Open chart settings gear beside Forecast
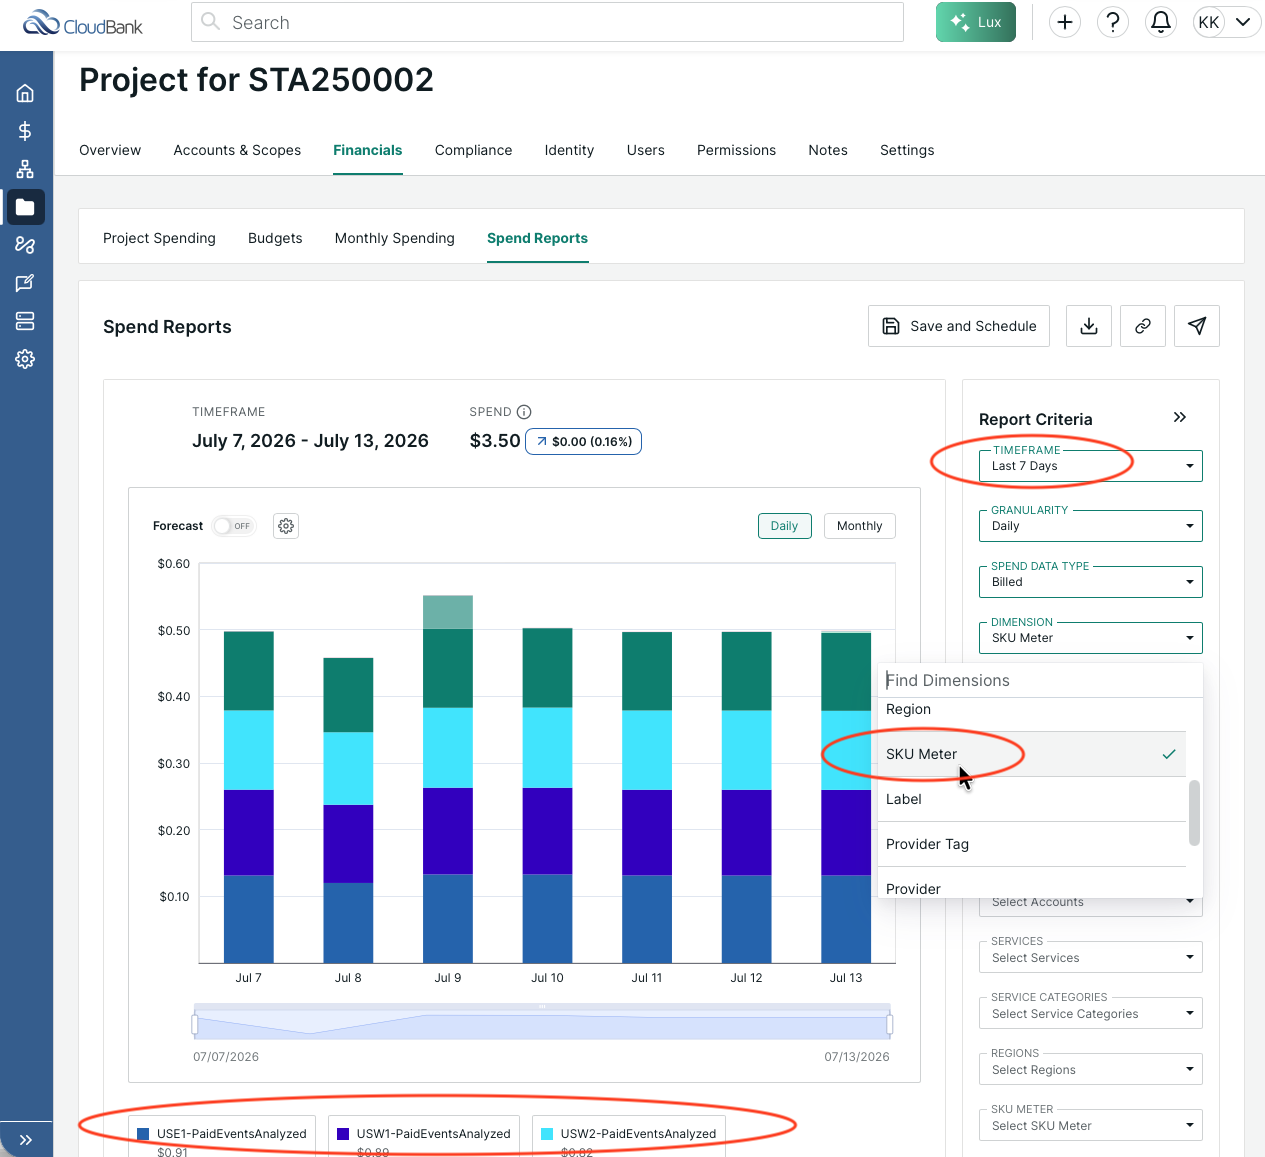The image size is (1265, 1157). click(286, 526)
